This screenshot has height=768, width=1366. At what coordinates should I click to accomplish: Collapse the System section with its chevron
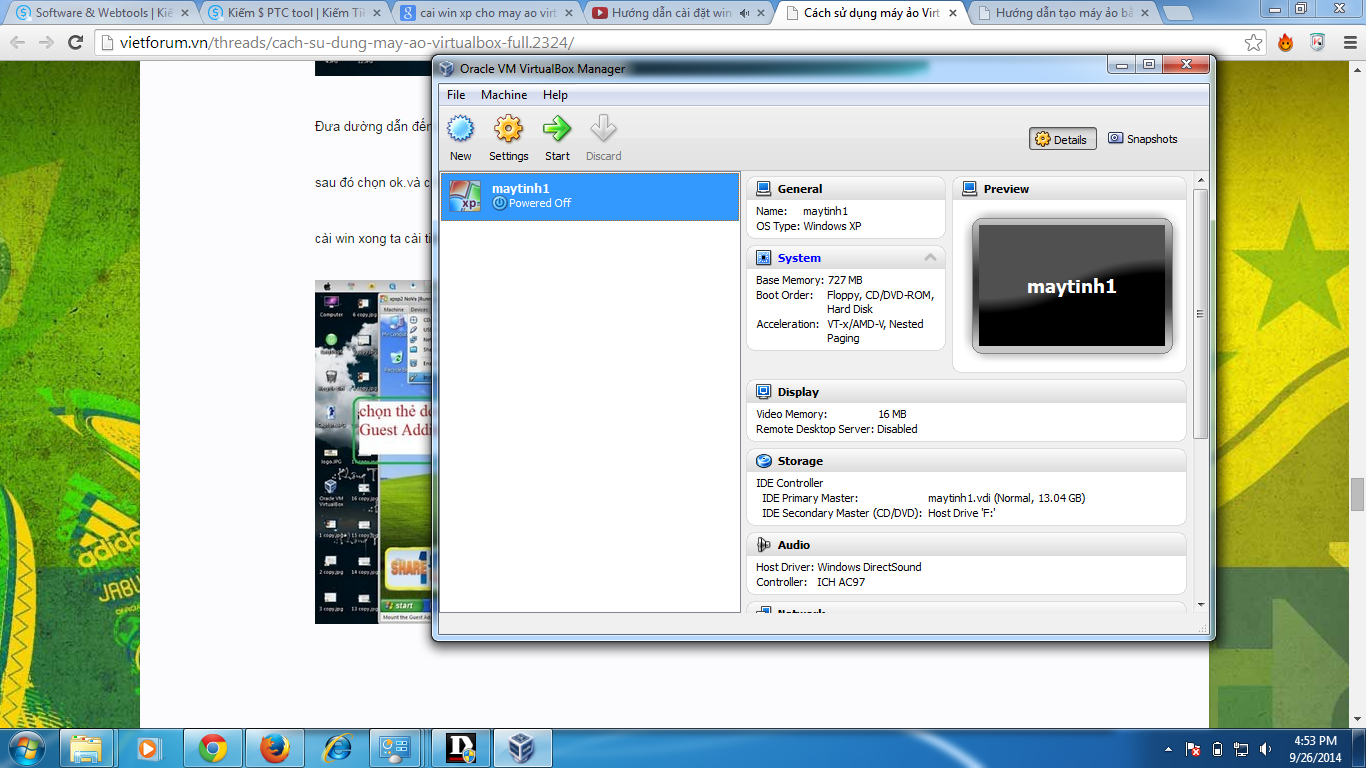(x=930, y=257)
